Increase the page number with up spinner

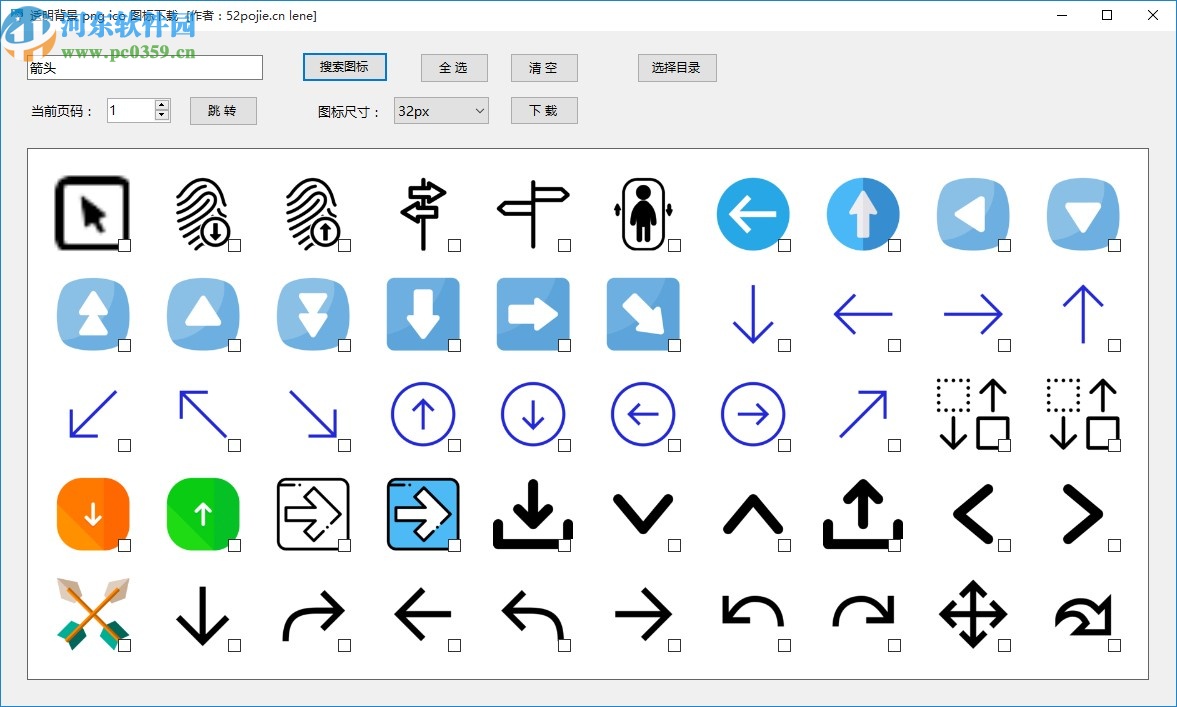click(x=161, y=105)
